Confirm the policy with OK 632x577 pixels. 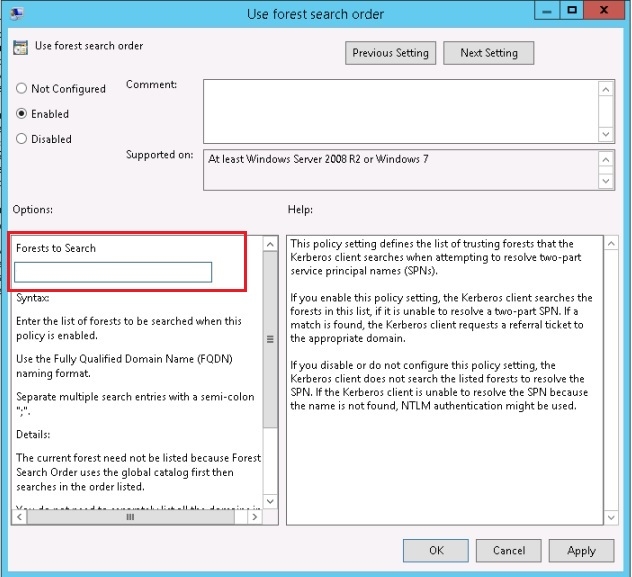click(x=436, y=550)
